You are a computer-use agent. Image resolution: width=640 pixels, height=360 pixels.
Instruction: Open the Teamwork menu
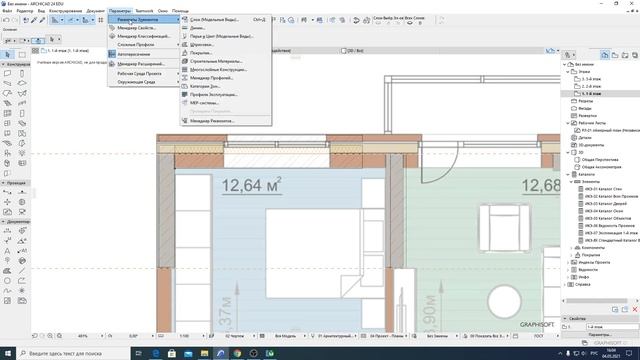tap(144, 11)
